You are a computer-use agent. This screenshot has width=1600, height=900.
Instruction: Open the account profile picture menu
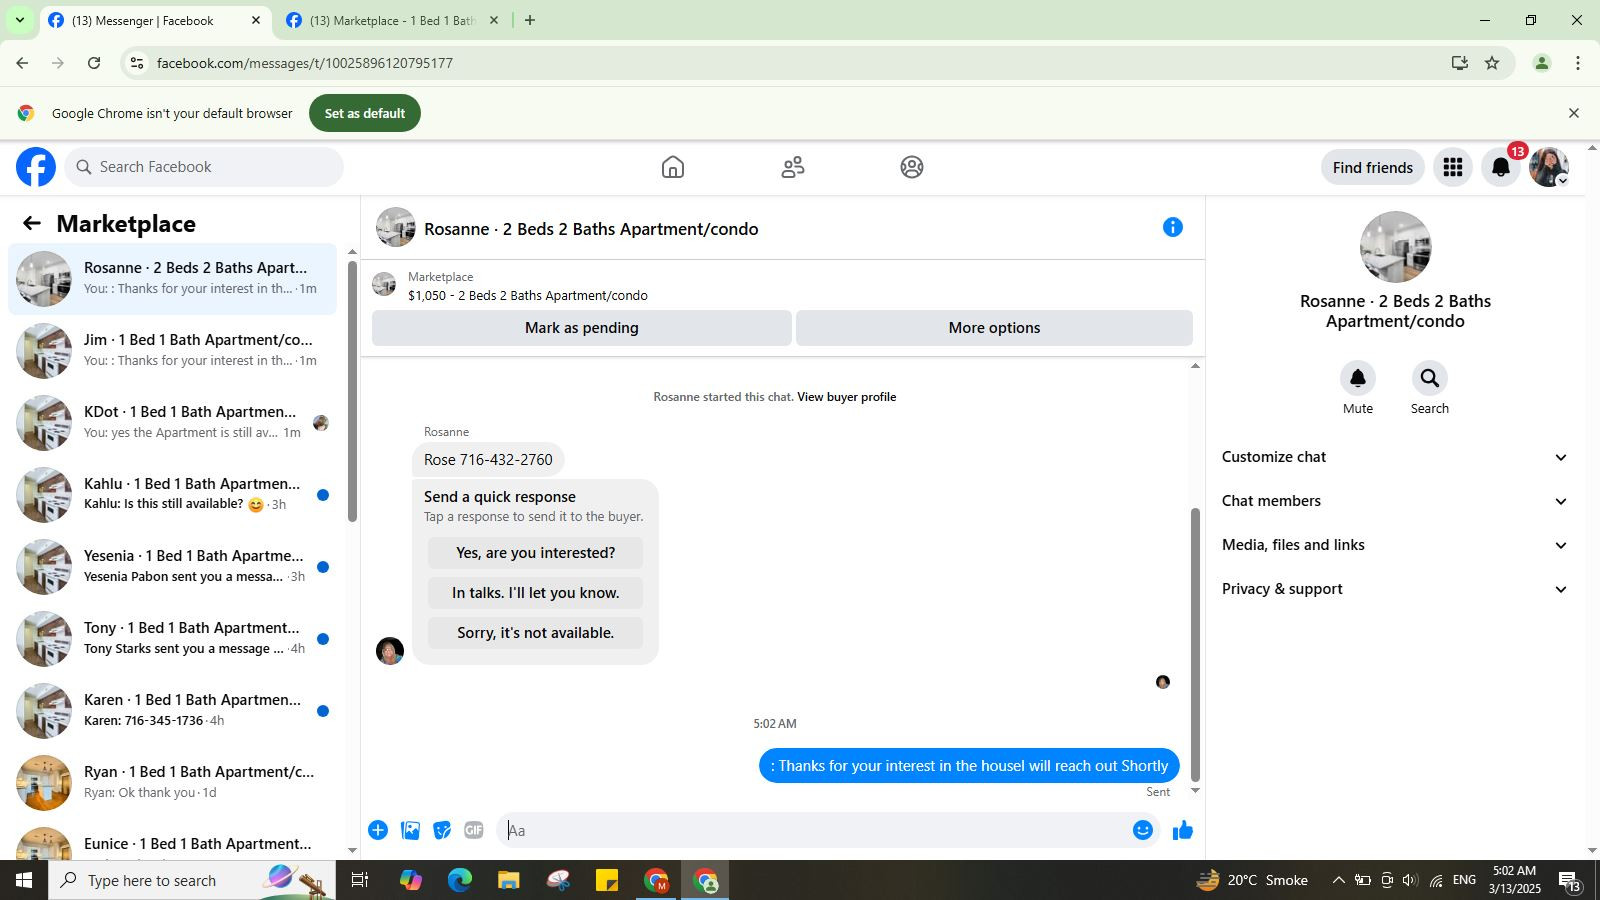click(x=1549, y=167)
